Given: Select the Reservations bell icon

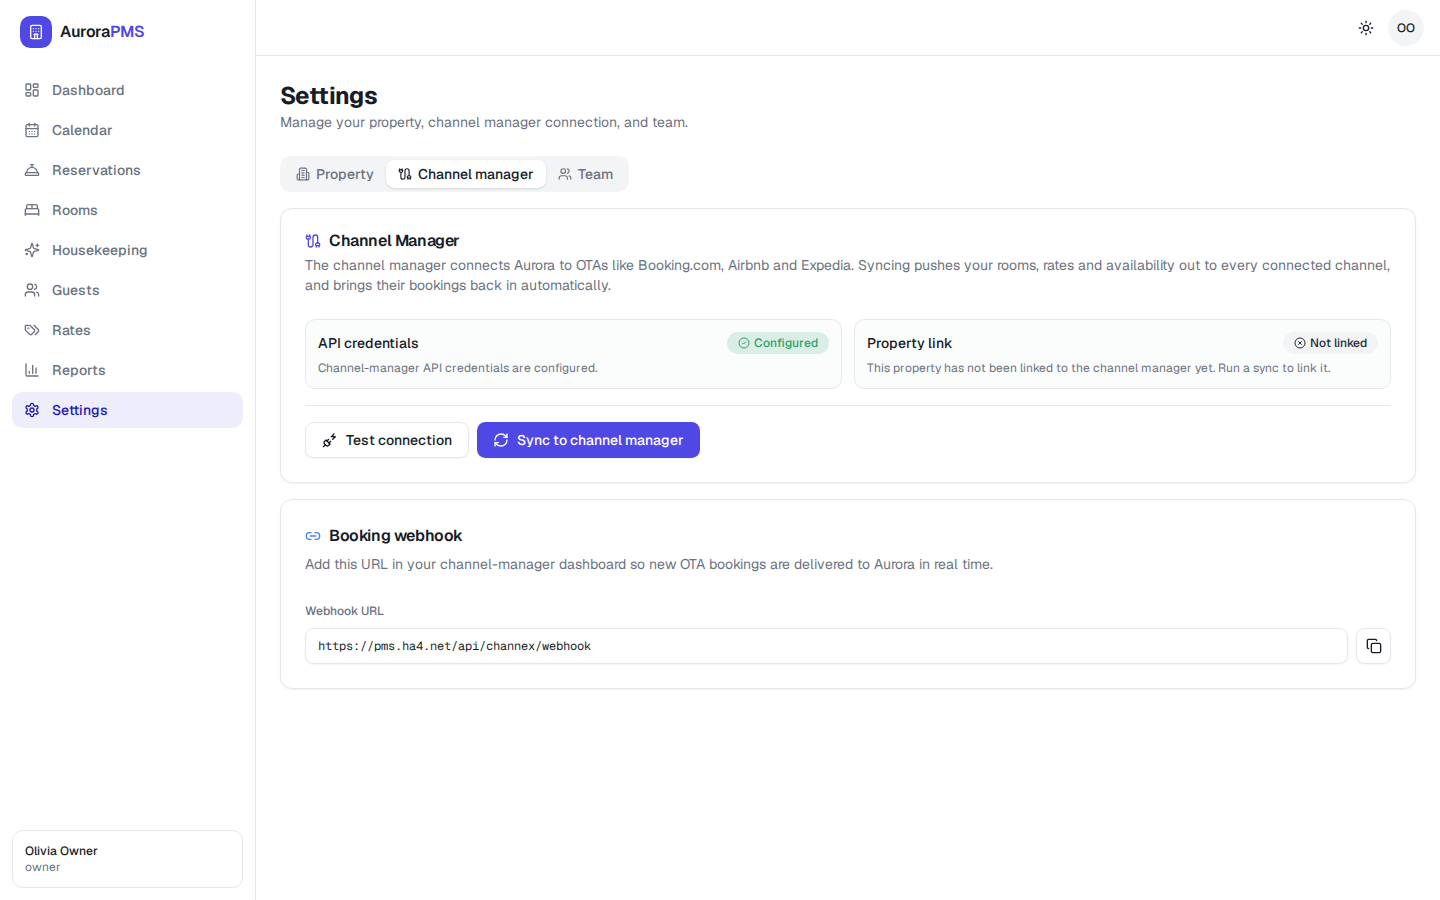Looking at the screenshot, I should tap(32, 170).
